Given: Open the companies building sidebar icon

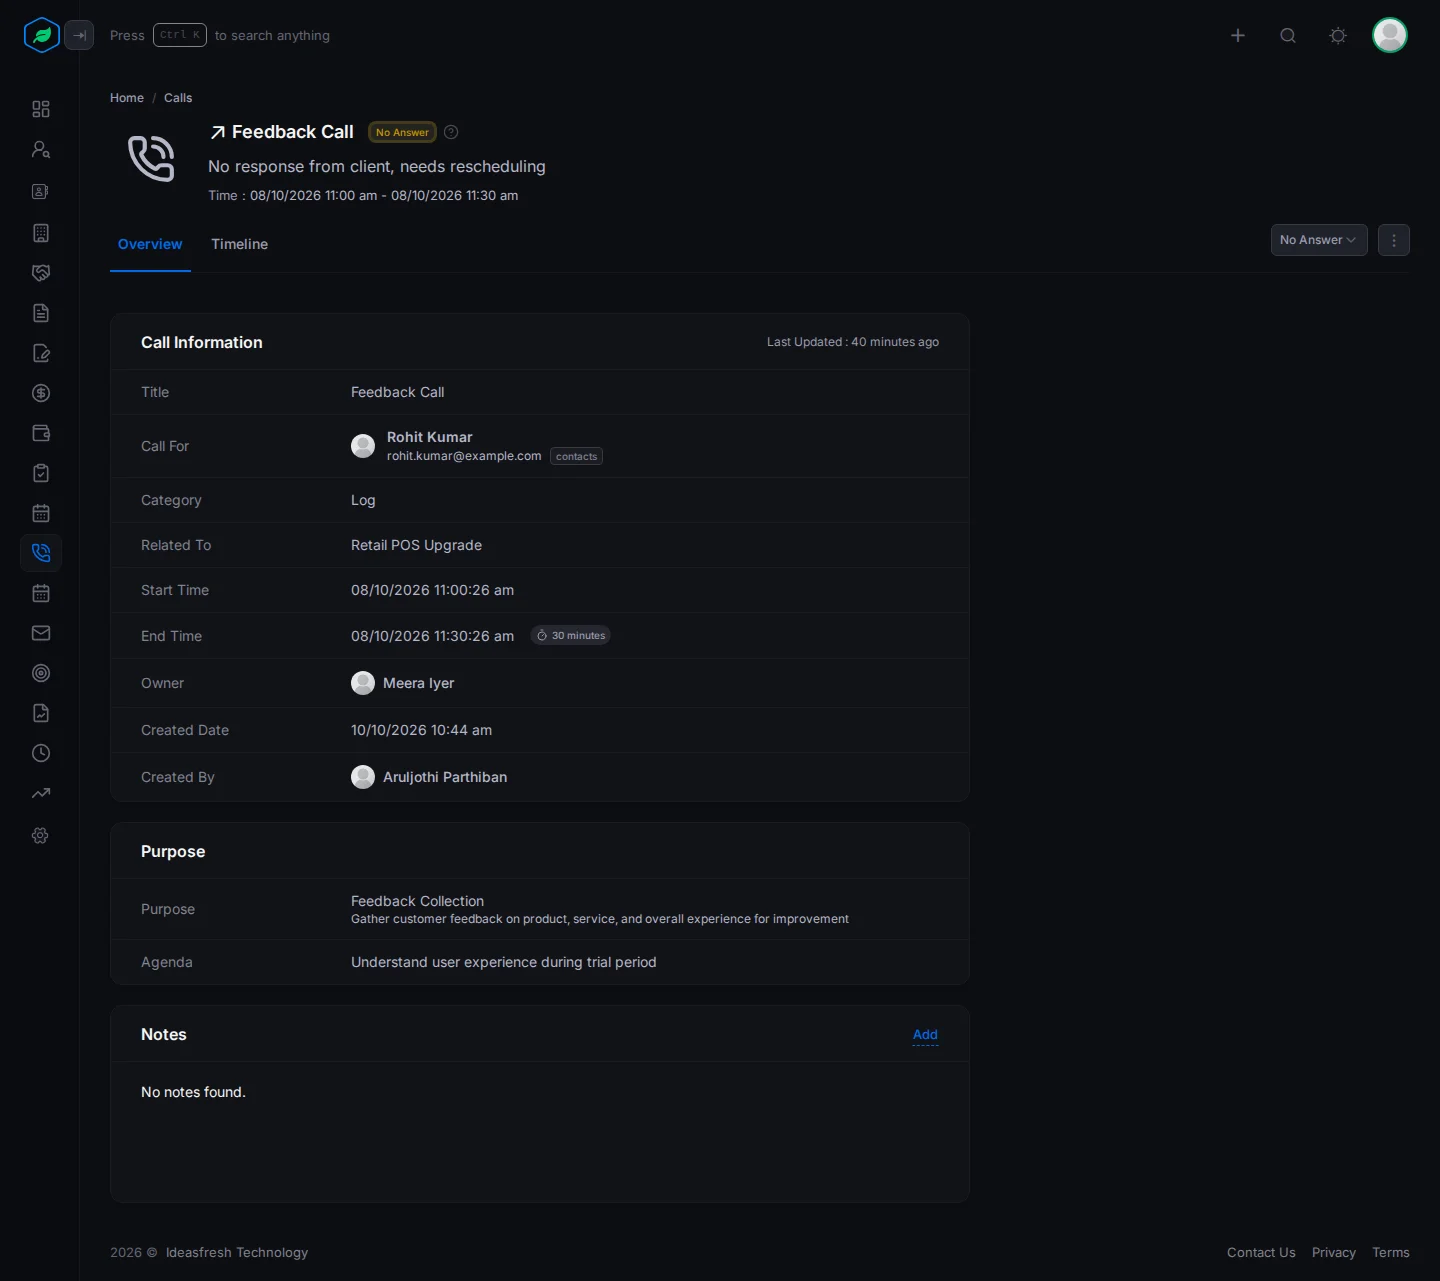Looking at the screenshot, I should (41, 233).
